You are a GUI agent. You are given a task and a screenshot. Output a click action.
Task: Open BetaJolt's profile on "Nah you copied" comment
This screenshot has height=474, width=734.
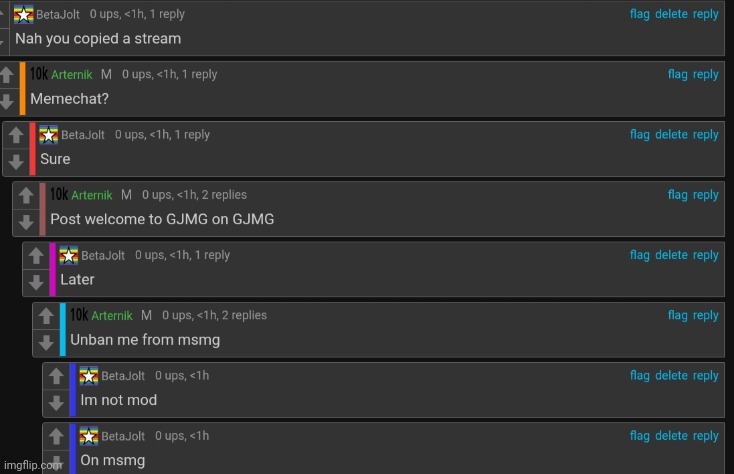coord(58,15)
